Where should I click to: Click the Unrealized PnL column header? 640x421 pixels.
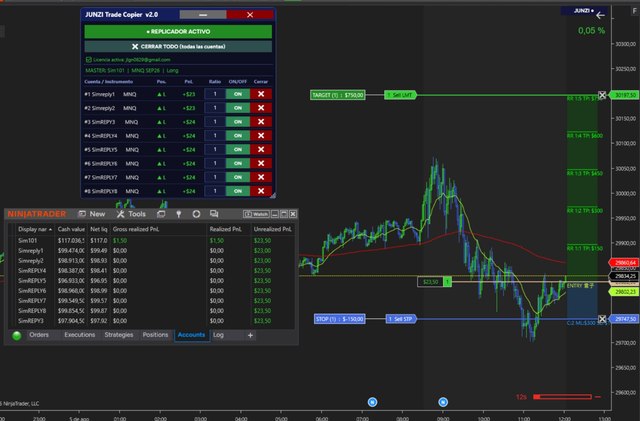(x=273, y=229)
